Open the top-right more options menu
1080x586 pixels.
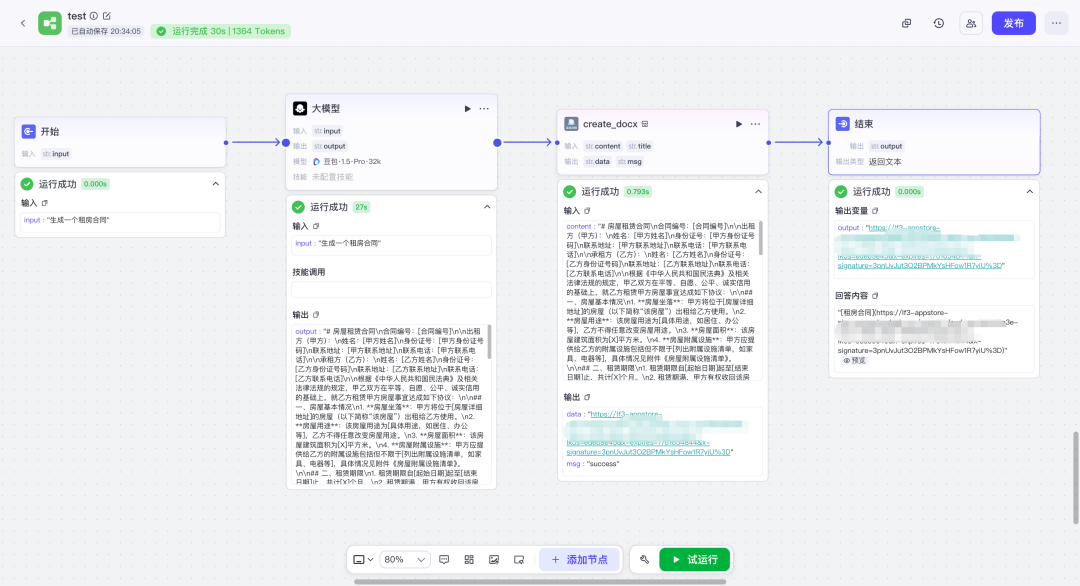[1056, 23]
